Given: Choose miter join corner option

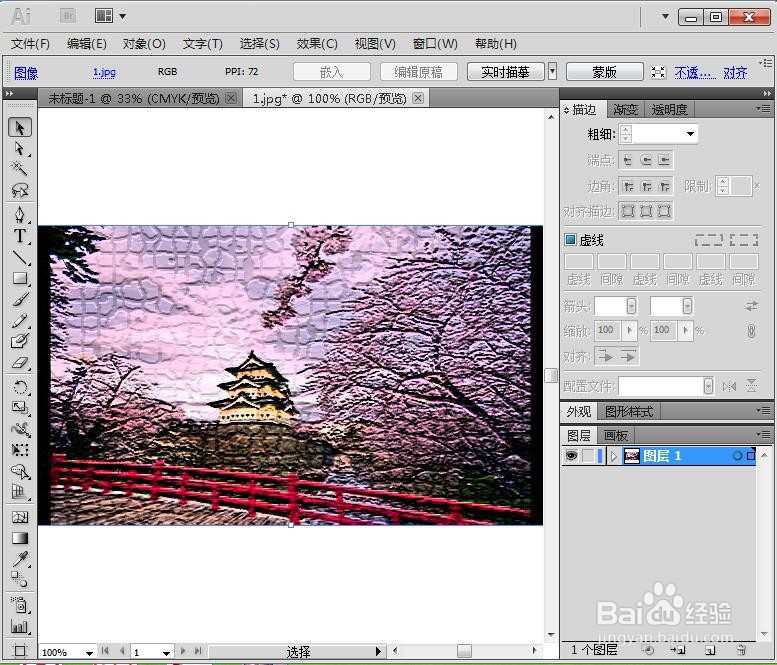Looking at the screenshot, I should coord(628,186).
